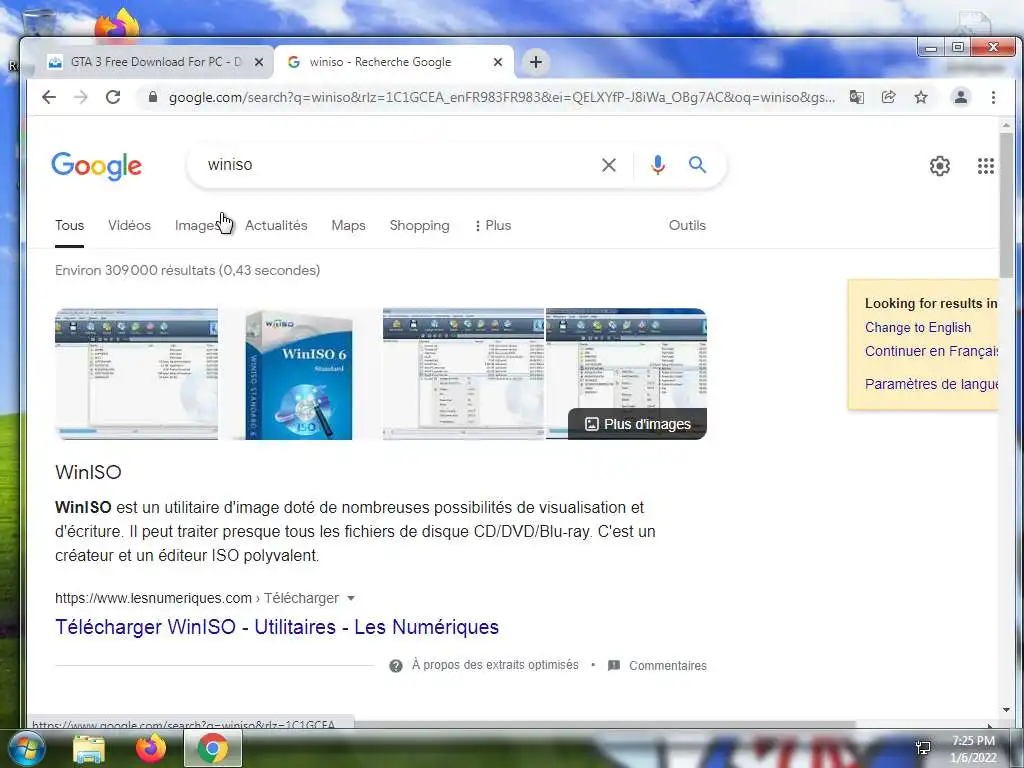Click Continuer en Français link
The width and height of the screenshot is (1024, 768).
pyautogui.click(x=931, y=351)
